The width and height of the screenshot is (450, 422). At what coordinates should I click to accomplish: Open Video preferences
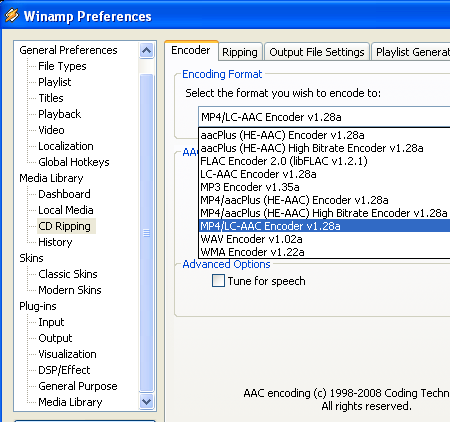(51, 130)
